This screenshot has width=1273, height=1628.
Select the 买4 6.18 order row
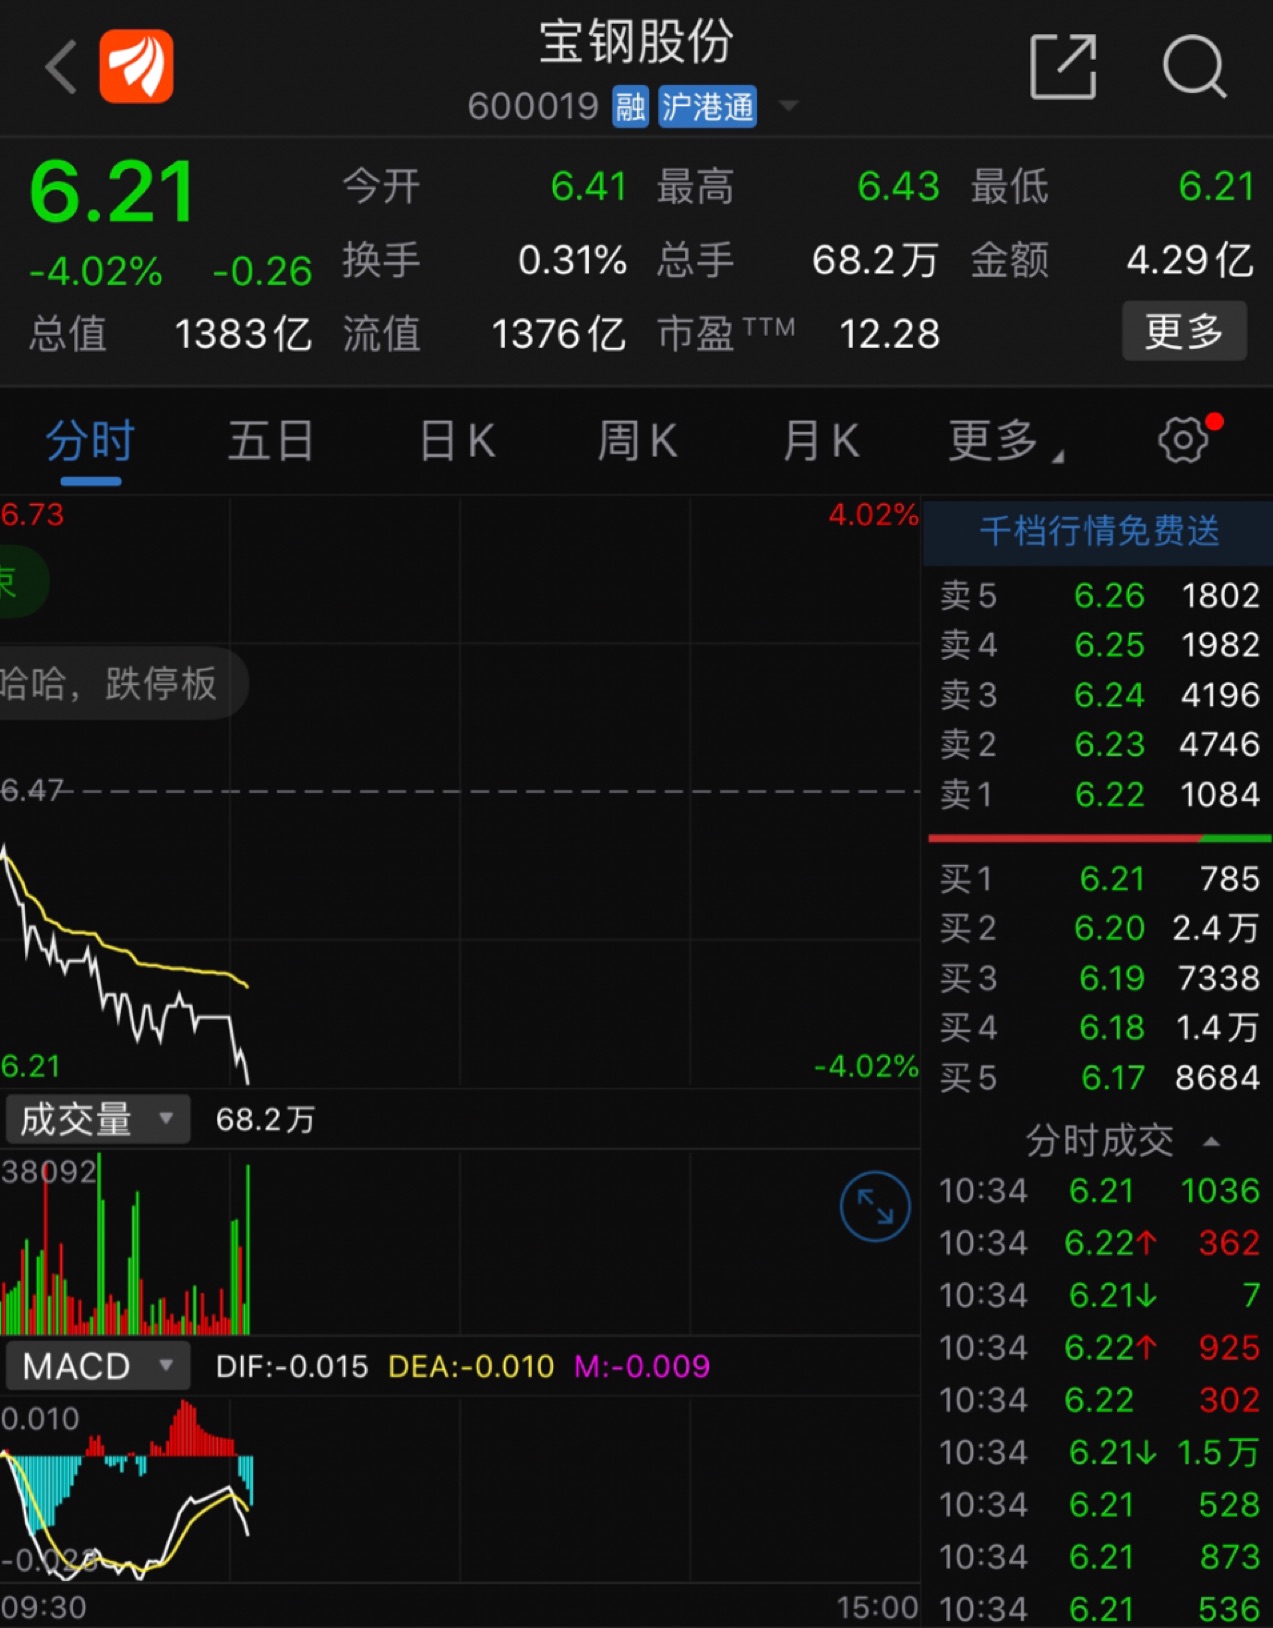click(x=1099, y=1028)
